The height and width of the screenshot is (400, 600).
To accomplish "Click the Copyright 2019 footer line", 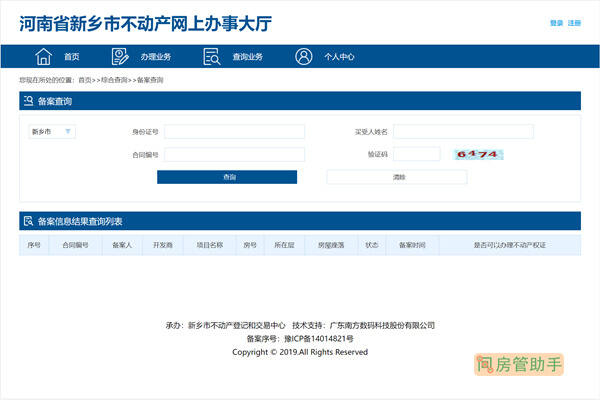I will click(x=300, y=352).
